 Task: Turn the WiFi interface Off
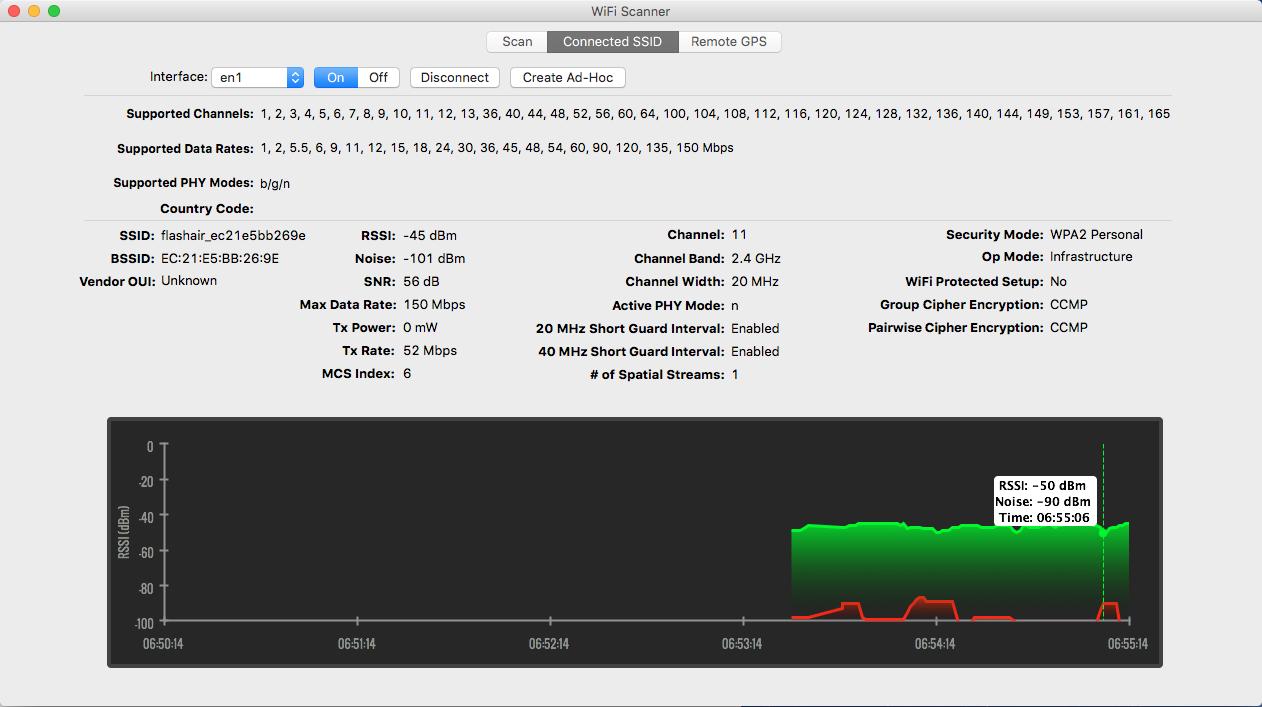[378, 77]
